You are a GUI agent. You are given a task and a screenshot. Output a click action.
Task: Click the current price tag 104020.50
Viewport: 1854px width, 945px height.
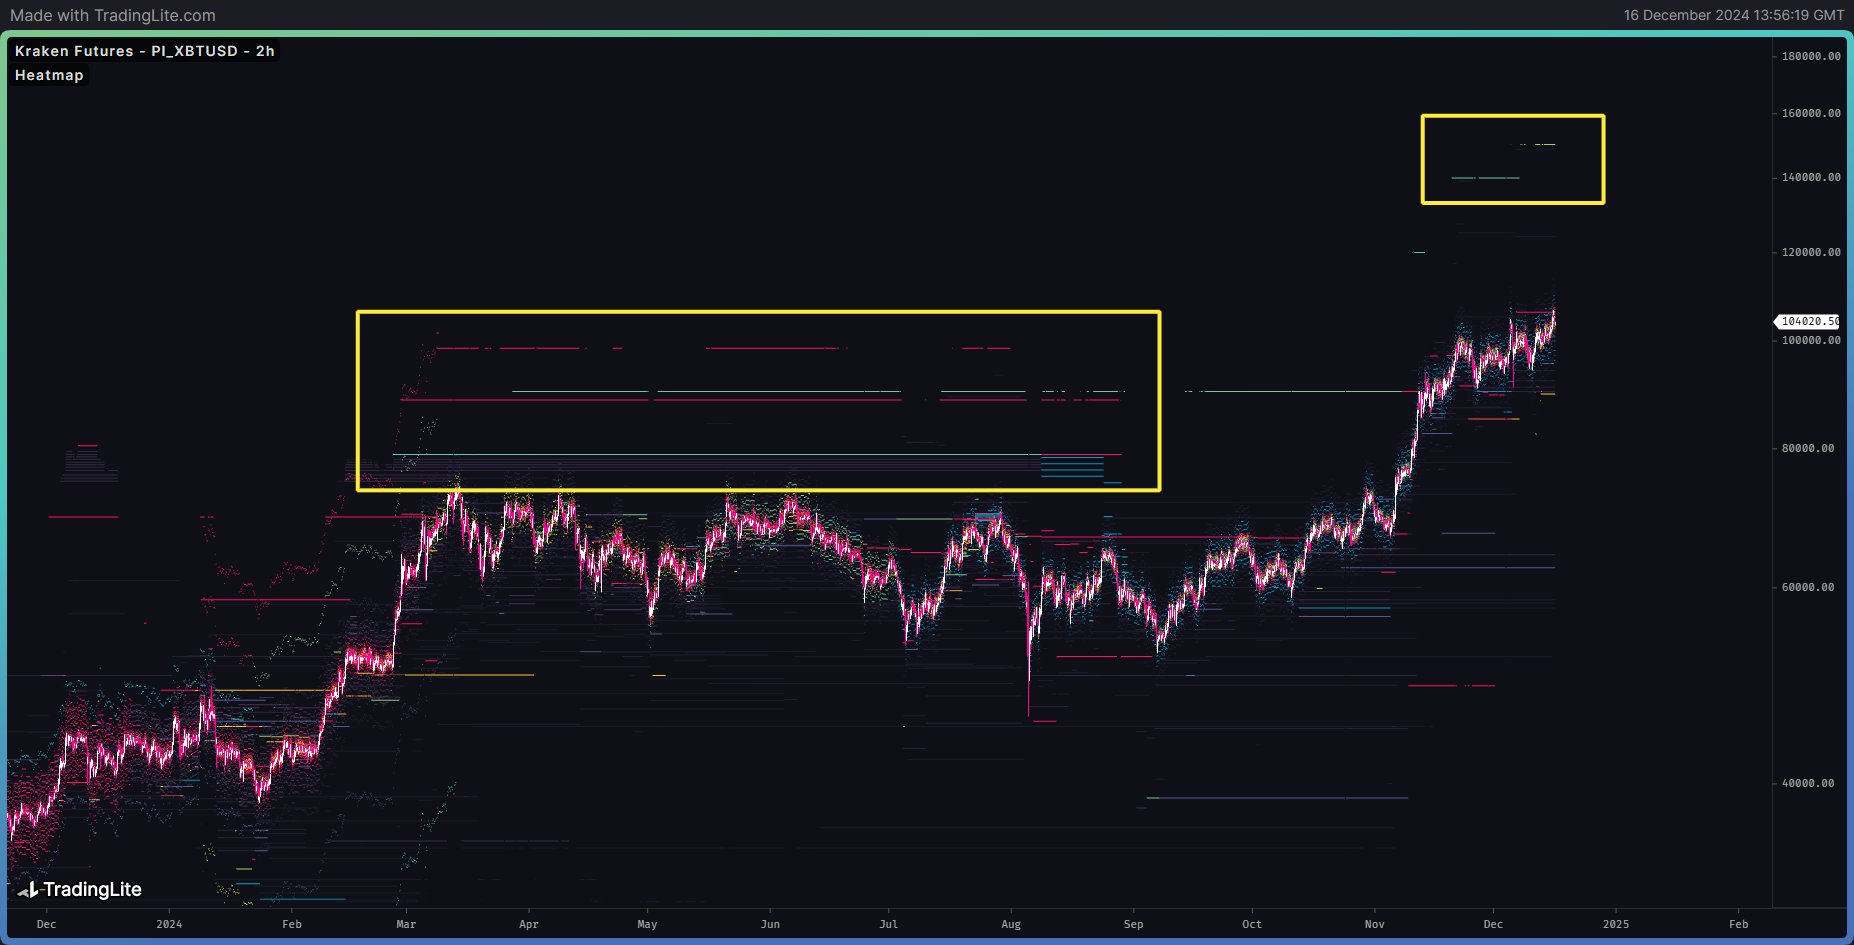pyautogui.click(x=1808, y=321)
